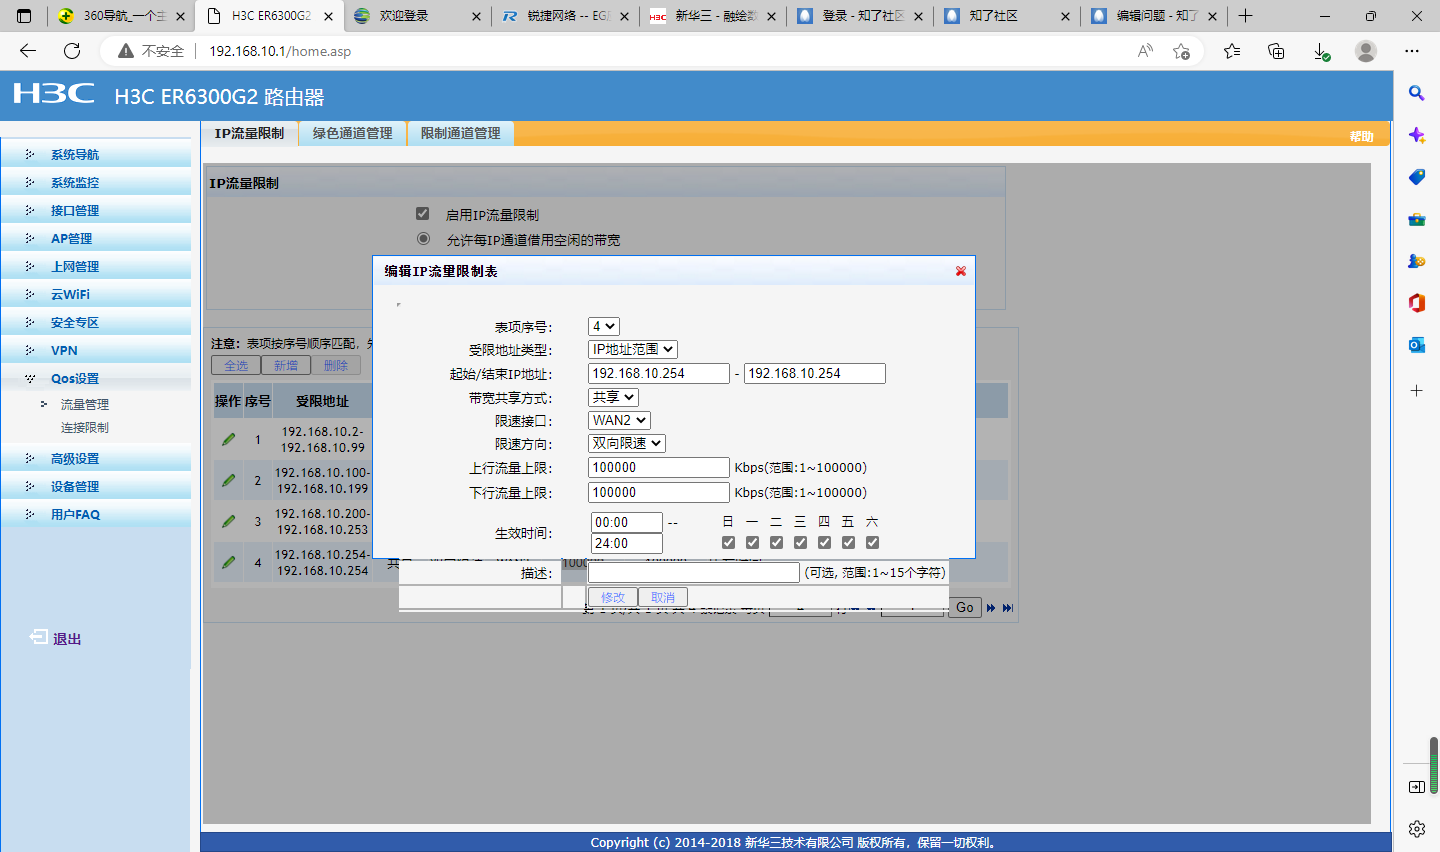Viewport: 1440px width, 852px height.
Task: Toggle the 启用IP流量限制 checkbox
Action: 423,214
